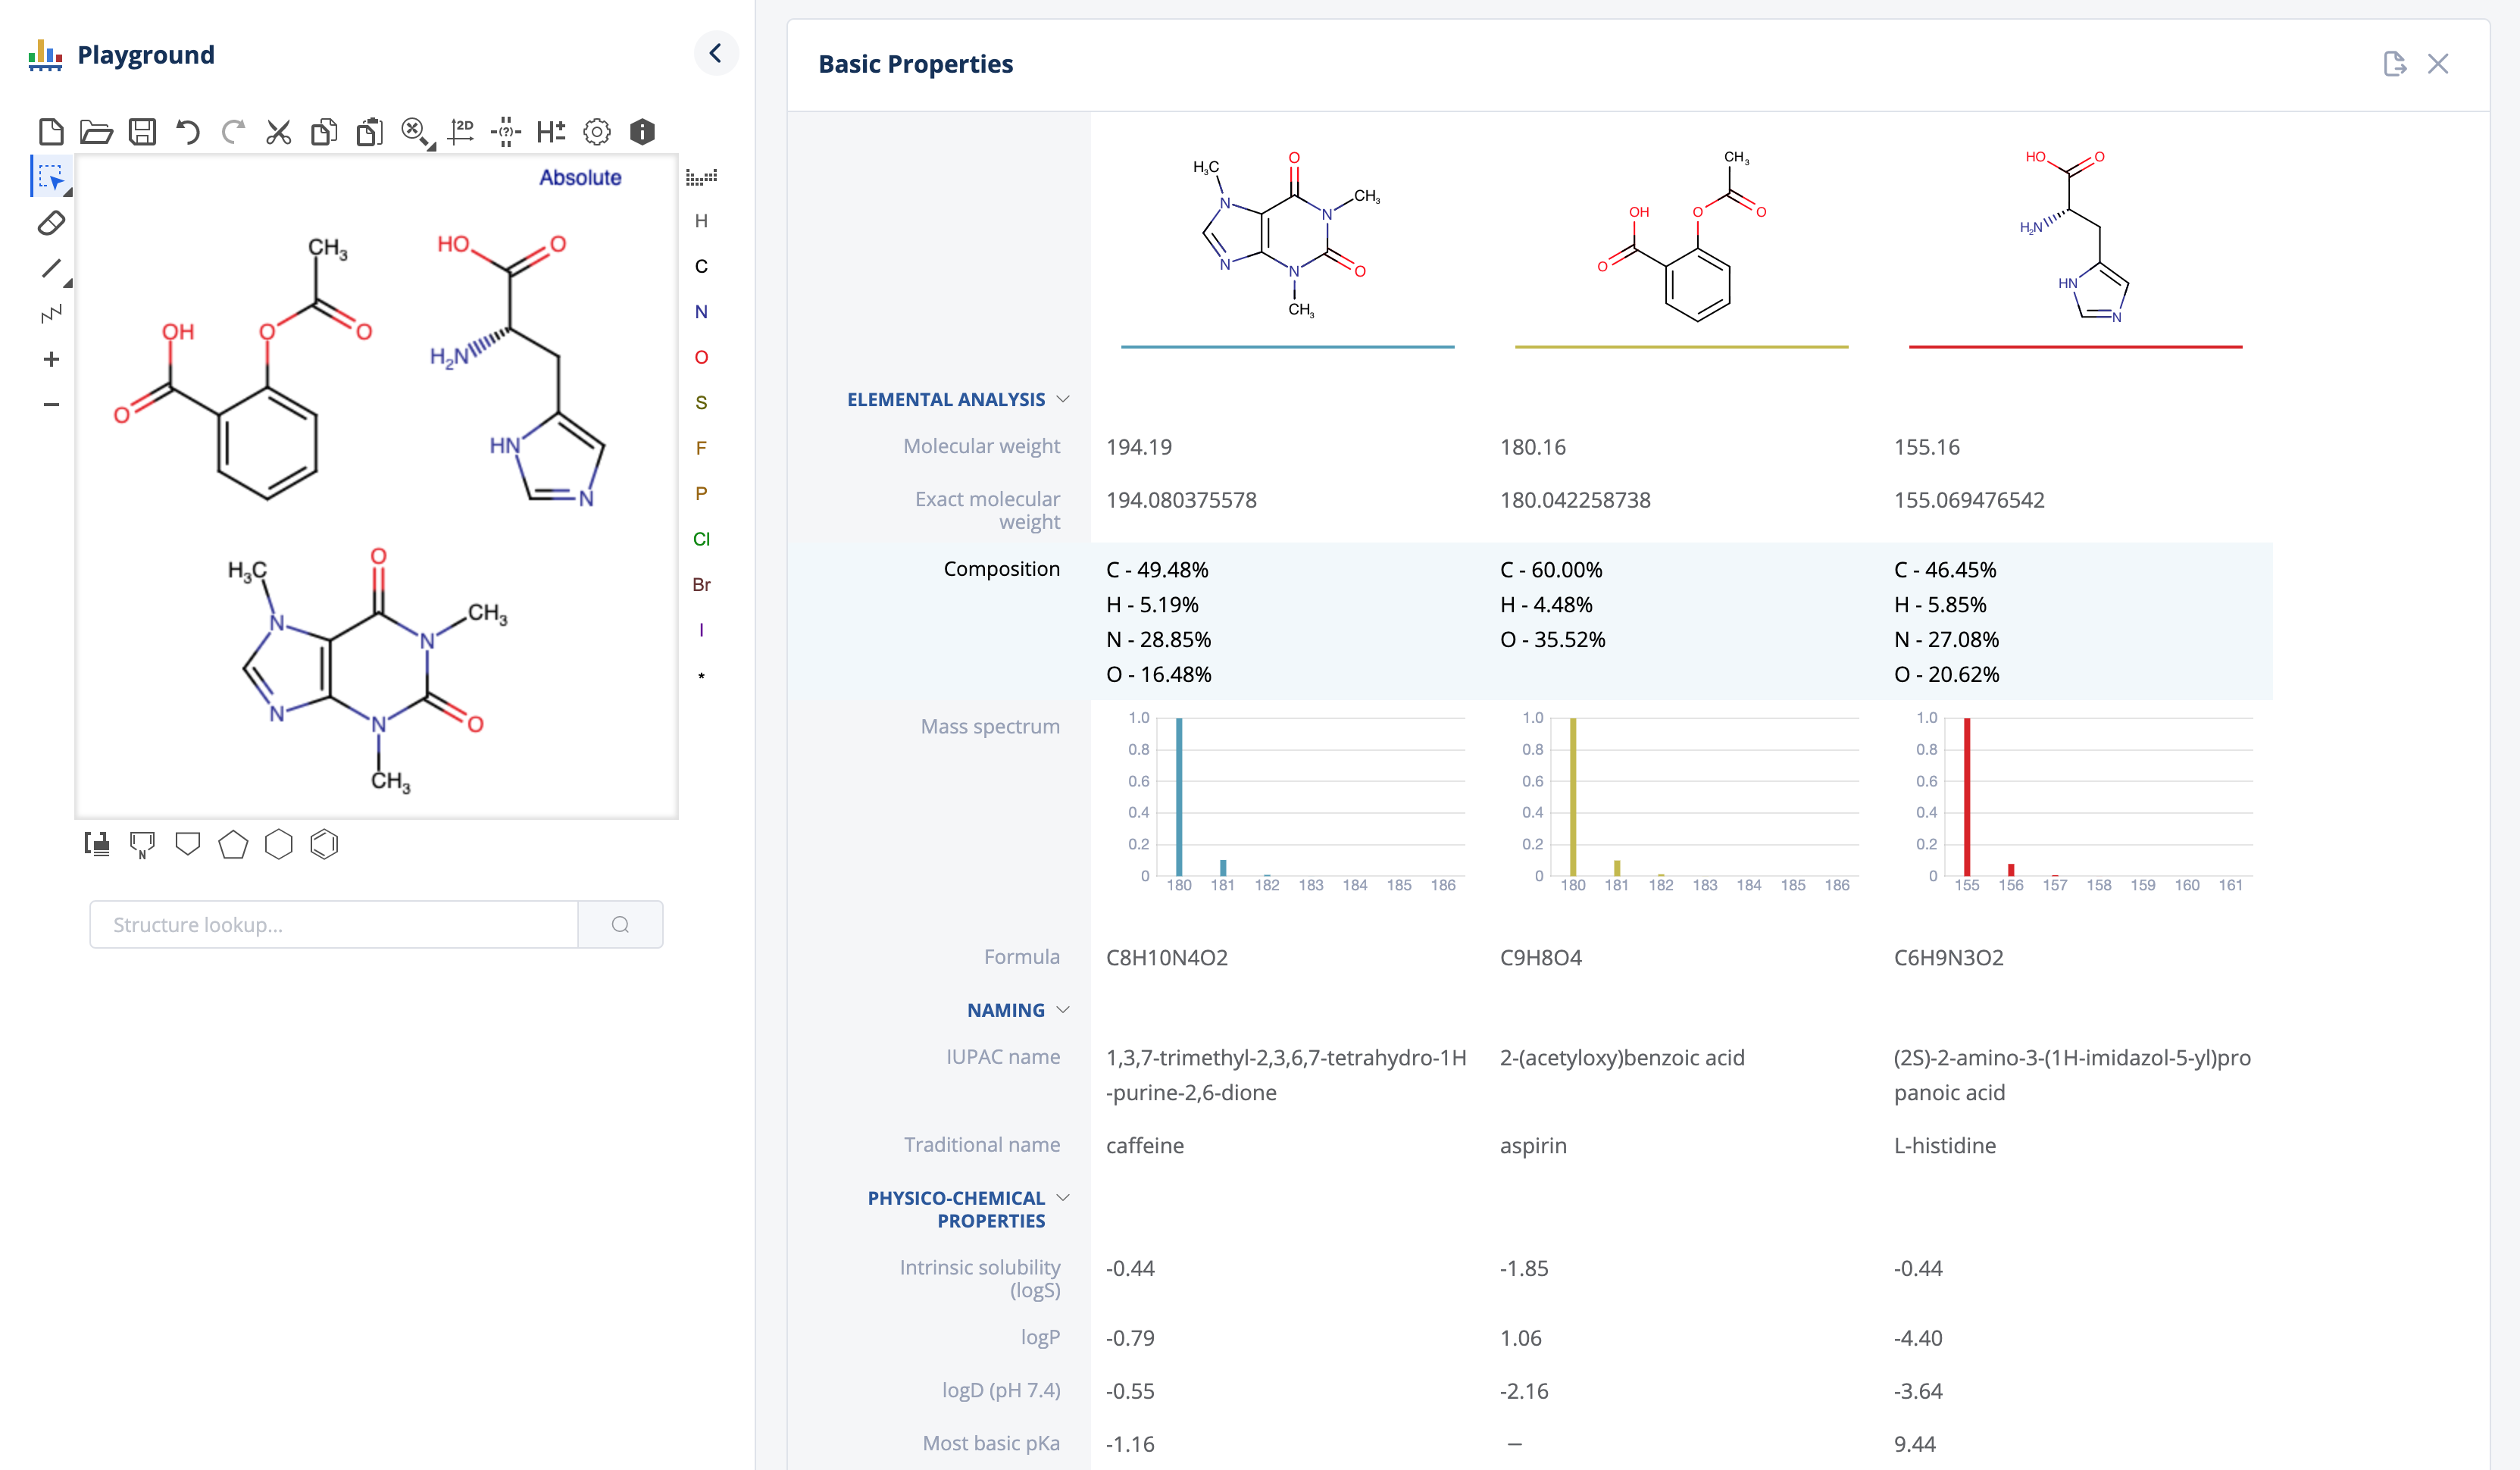2520x1470 pixels.
Task: Click the add/remove explicit hydrogens icon
Action: point(551,132)
